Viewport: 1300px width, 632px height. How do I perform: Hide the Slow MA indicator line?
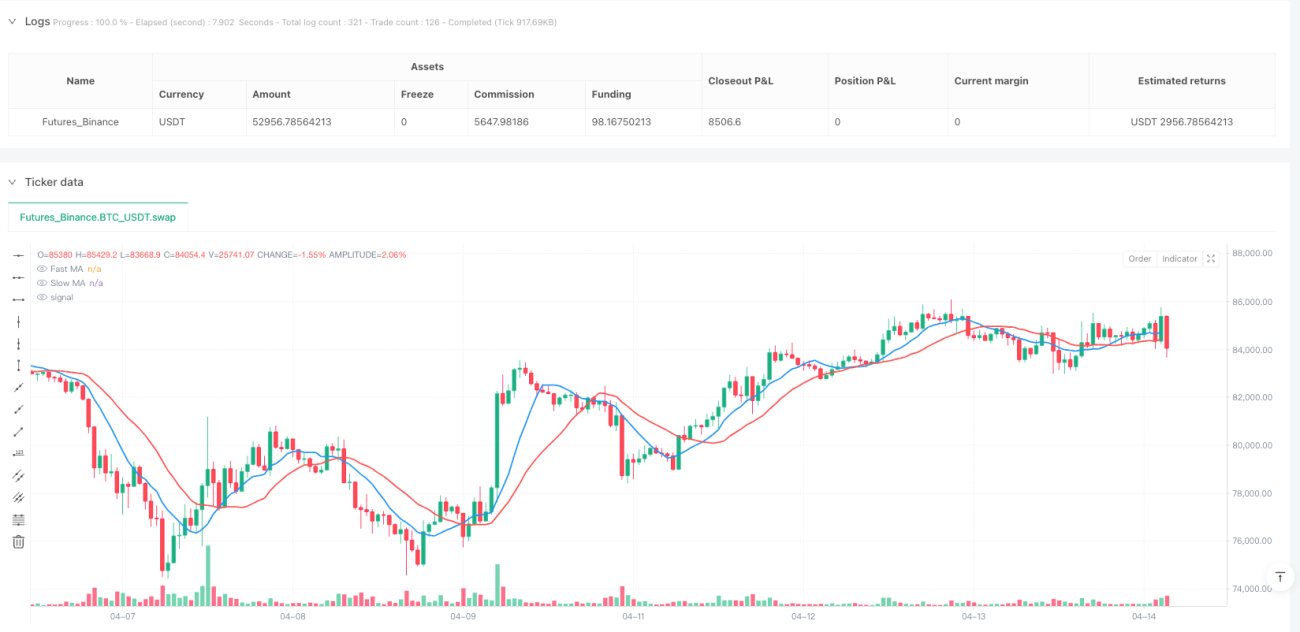point(42,283)
